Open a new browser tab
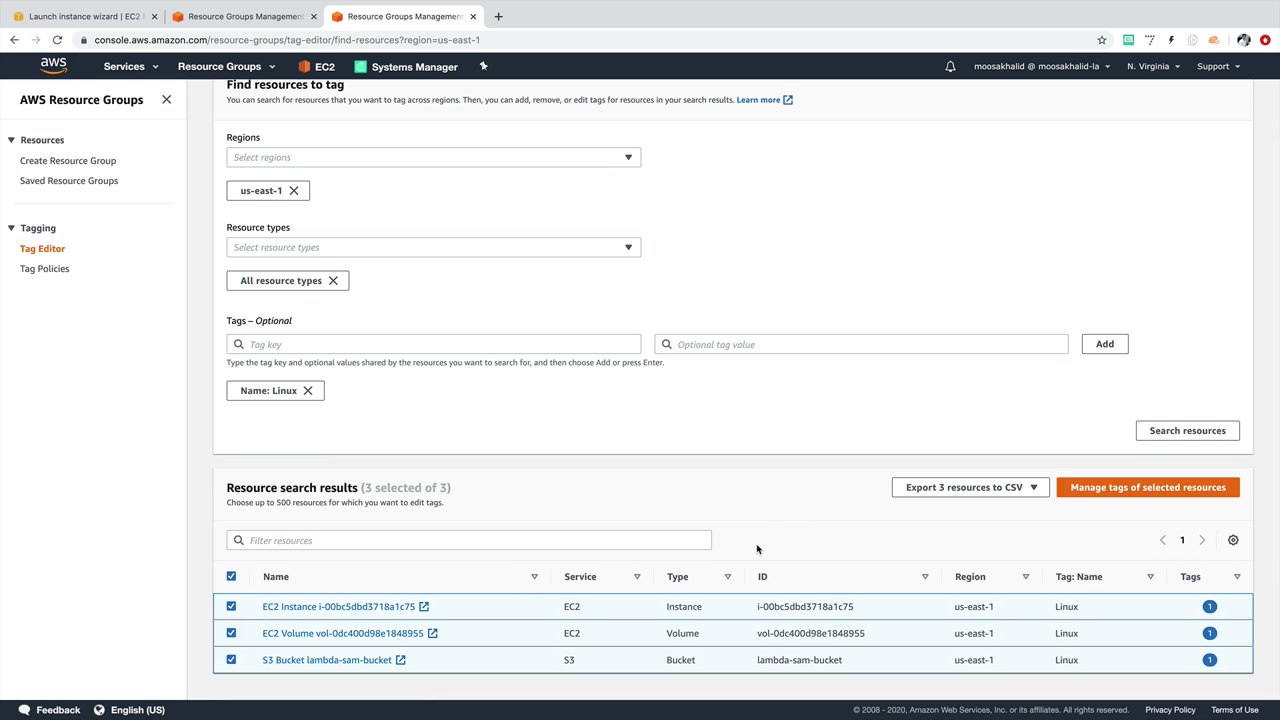This screenshot has height=720, width=1280. (498, 16)
